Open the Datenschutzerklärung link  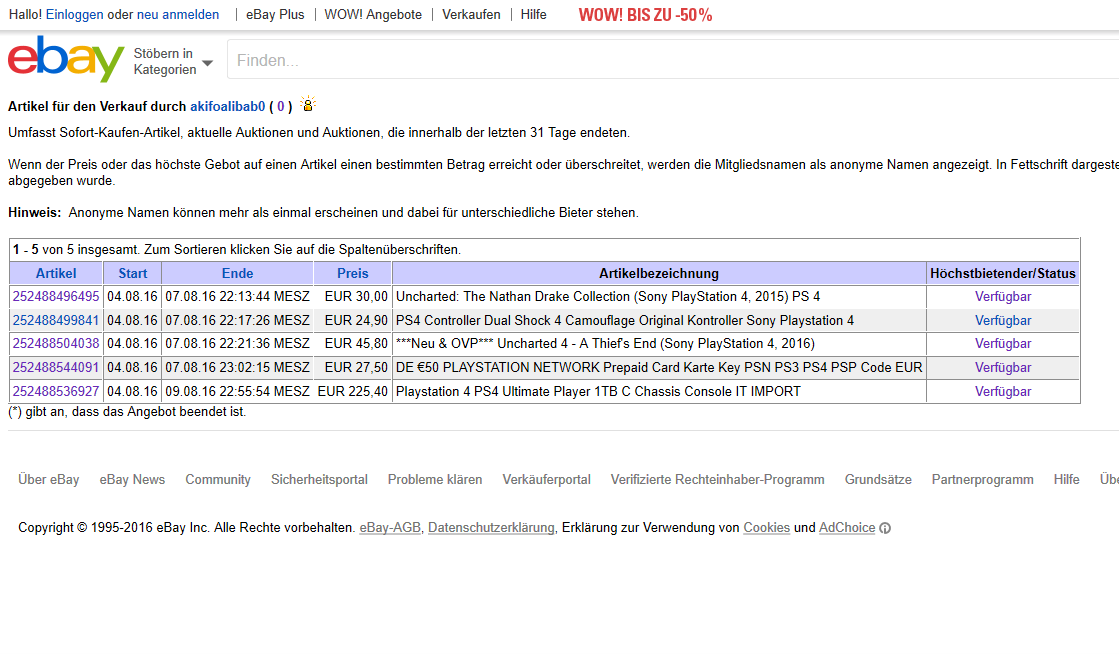[x=491, y=528]
